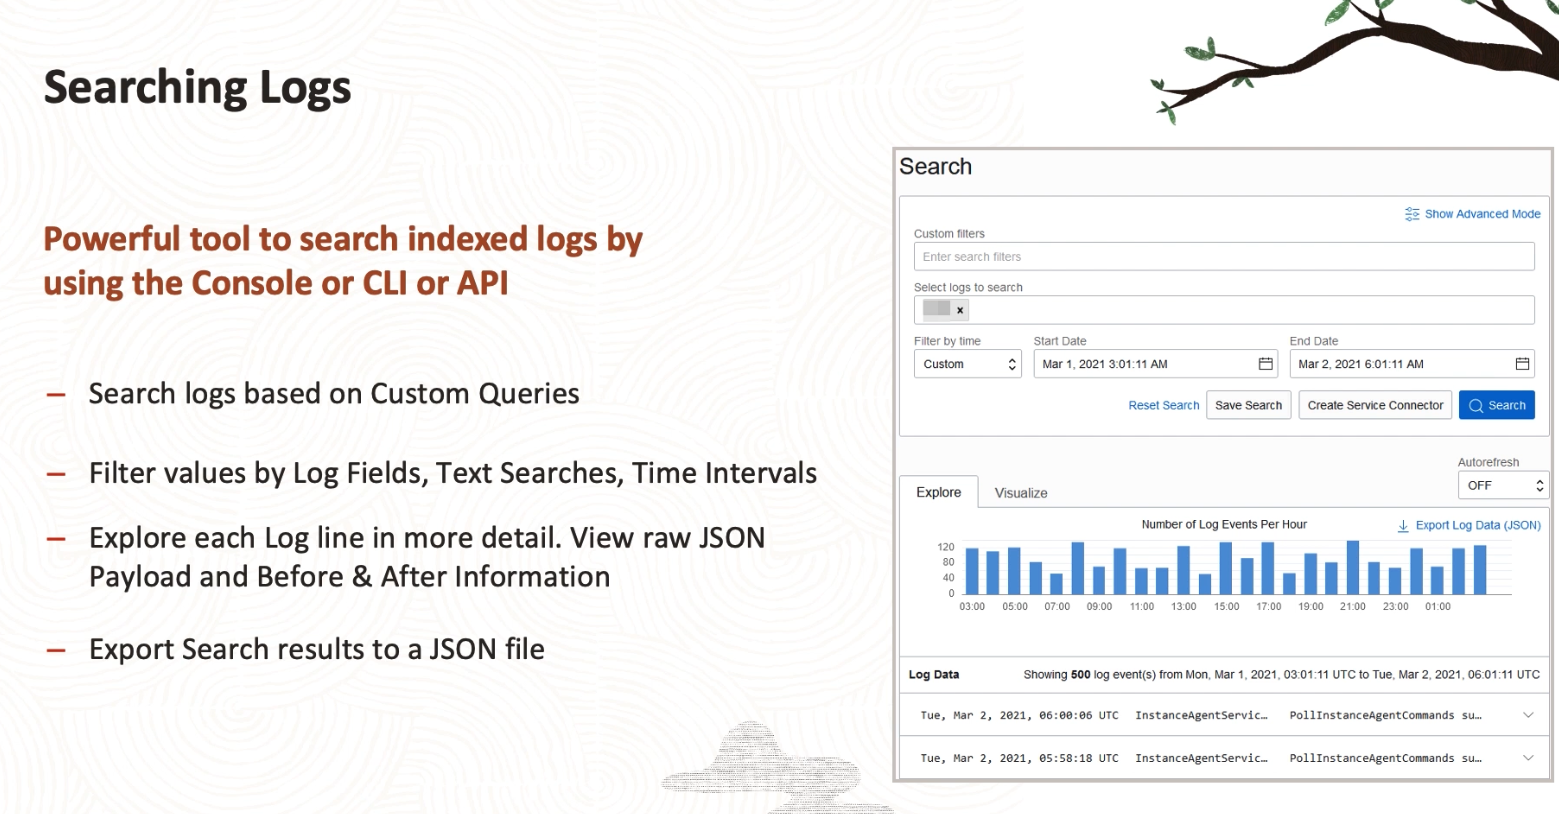The width and height of the screenshot is (1559, 814).
Task: Click the Reset Search link
Action: tap(1163, 406)
